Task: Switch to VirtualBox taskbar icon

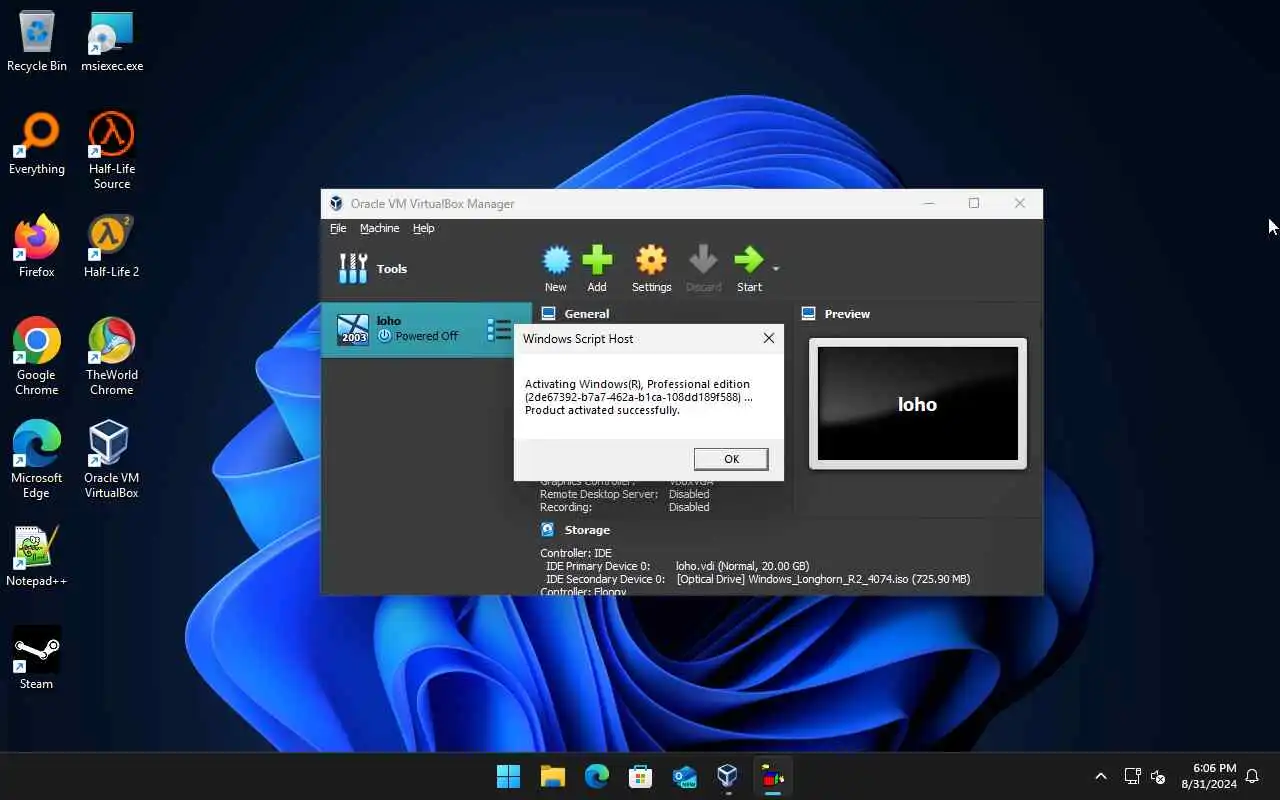Action: (x=728, y=776)
